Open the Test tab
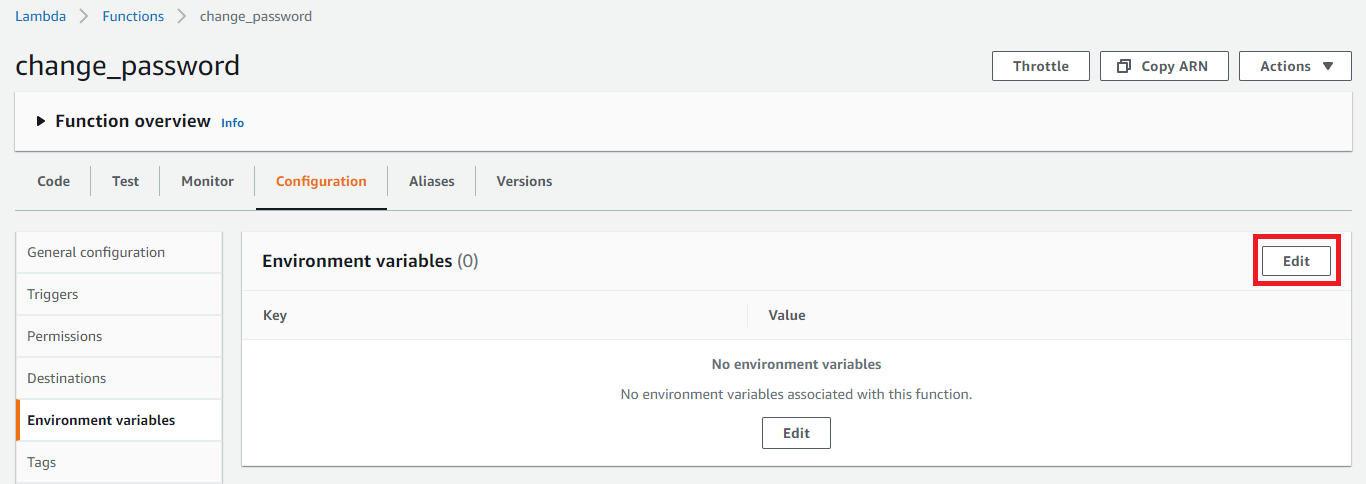Screen dimensions: 1366x484 (125, 181)
